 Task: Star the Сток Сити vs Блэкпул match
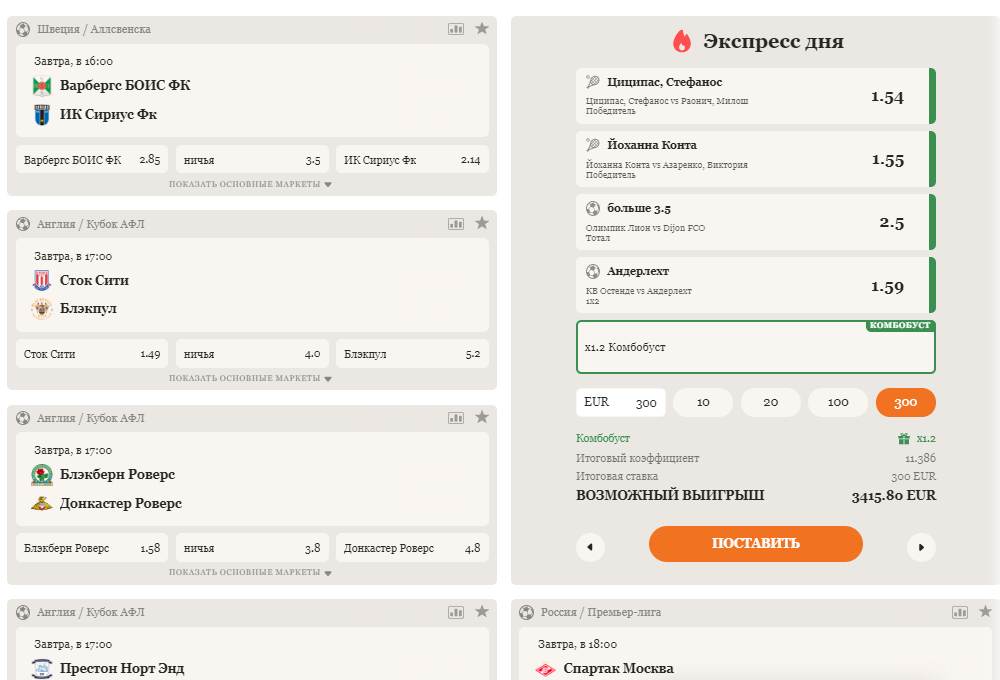click(x=481, y=223)
